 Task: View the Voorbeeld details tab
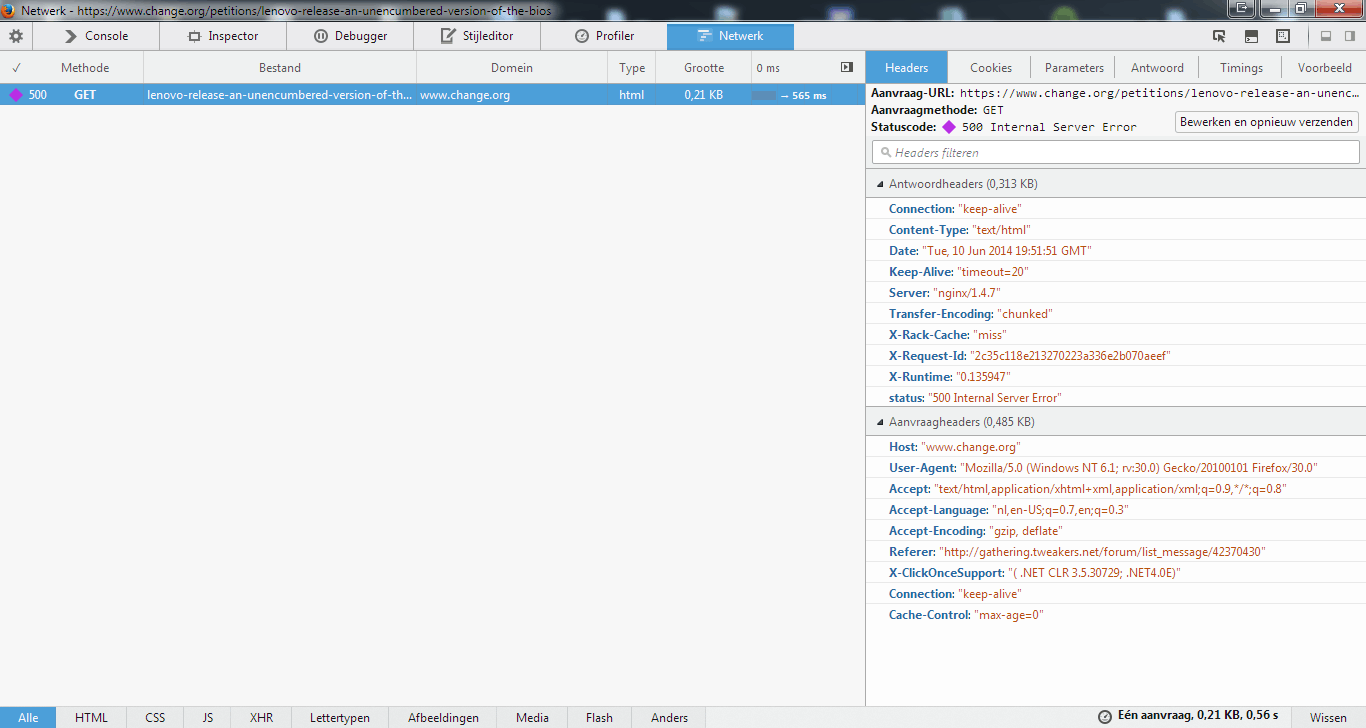coord(1324,68)
